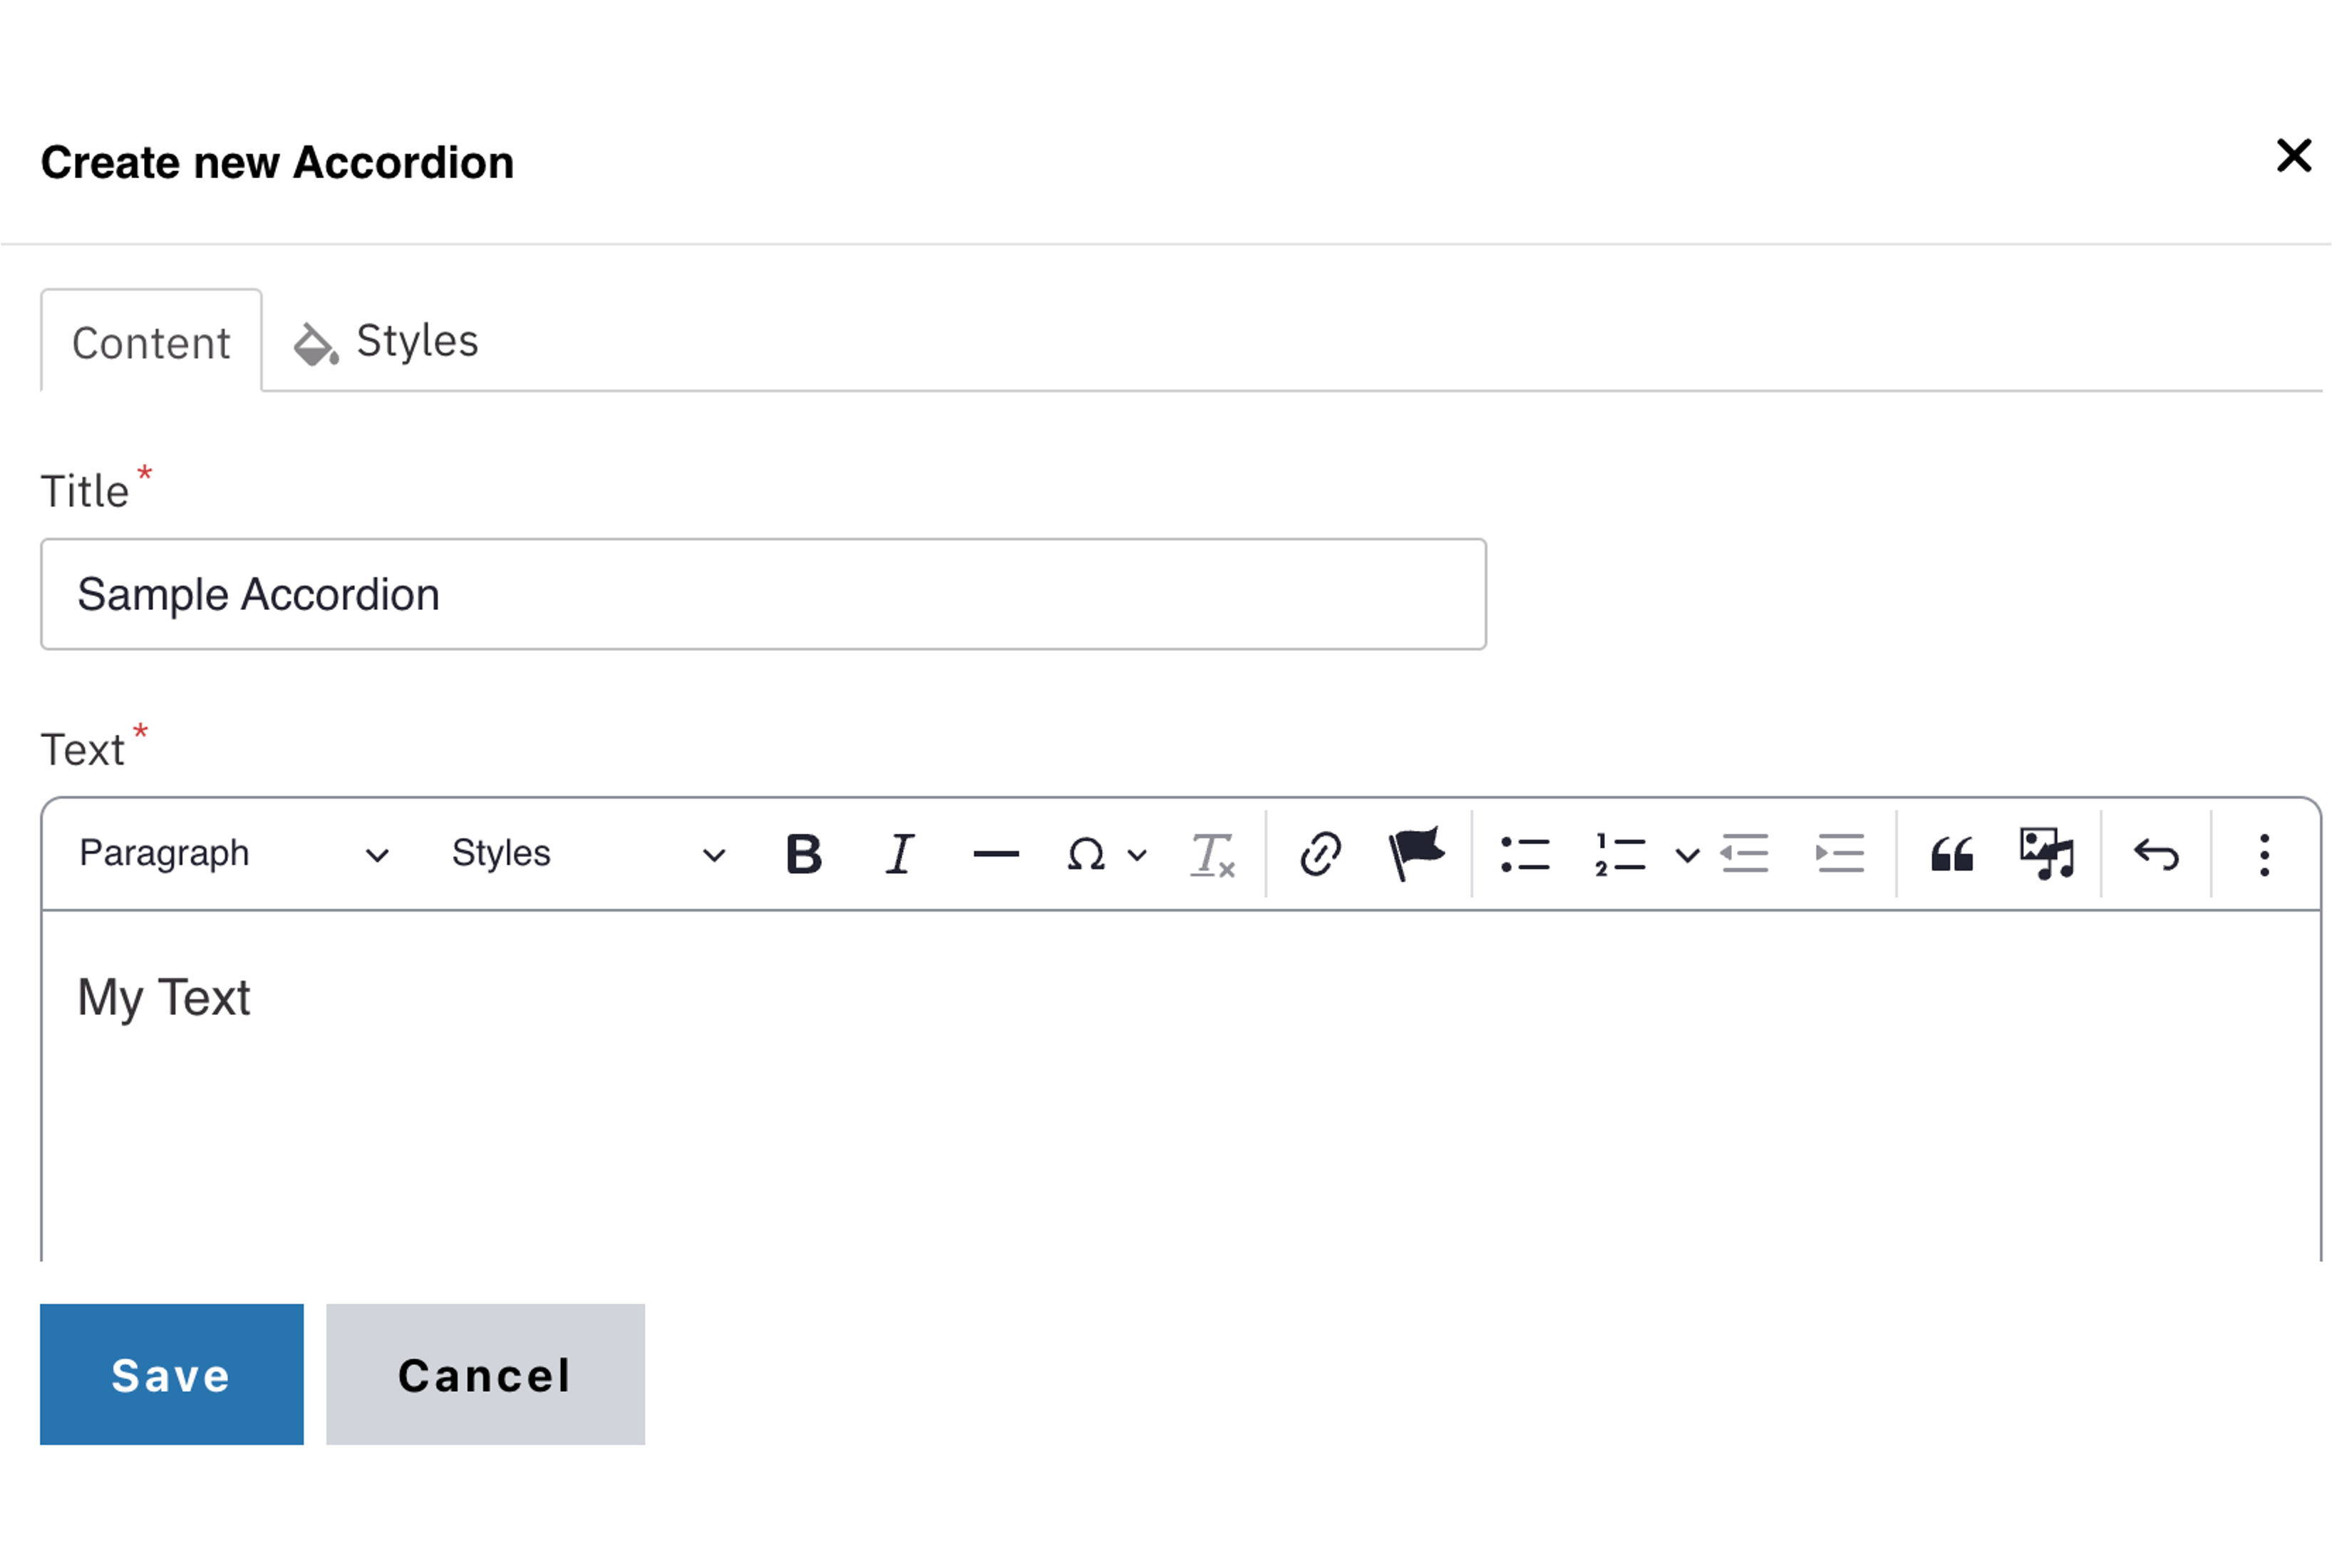Increase paragraph indent

point(1840,854)
